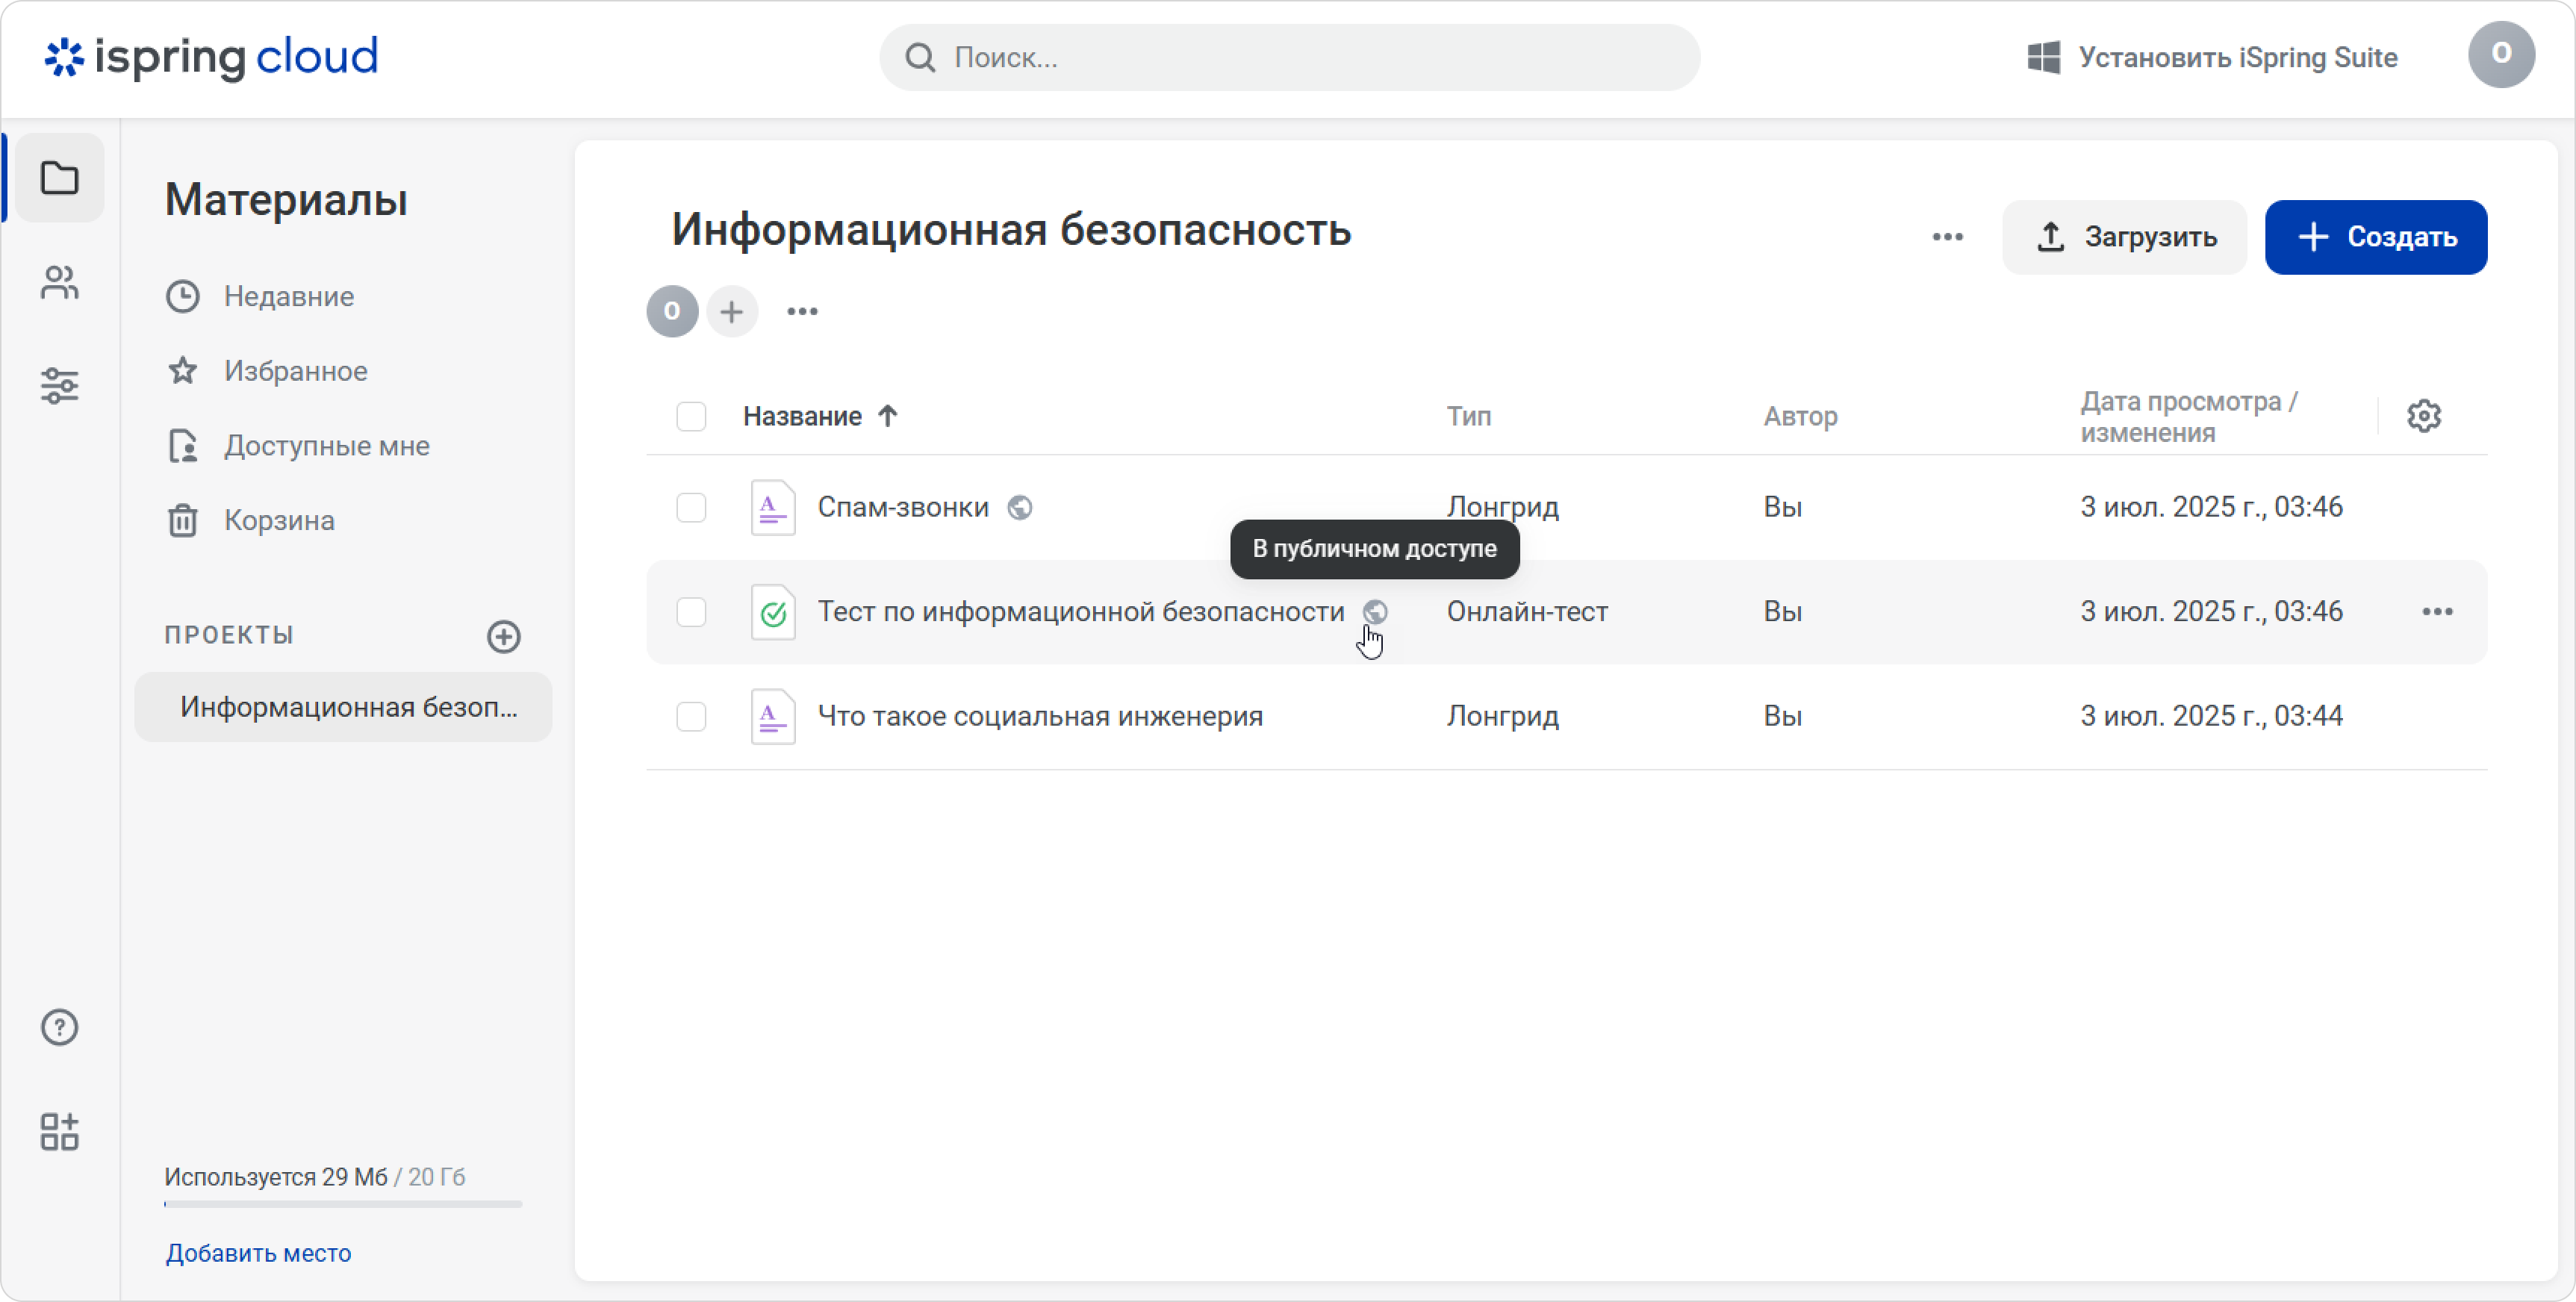Click the Спам-звонки longread file icon

pos(773,508)
